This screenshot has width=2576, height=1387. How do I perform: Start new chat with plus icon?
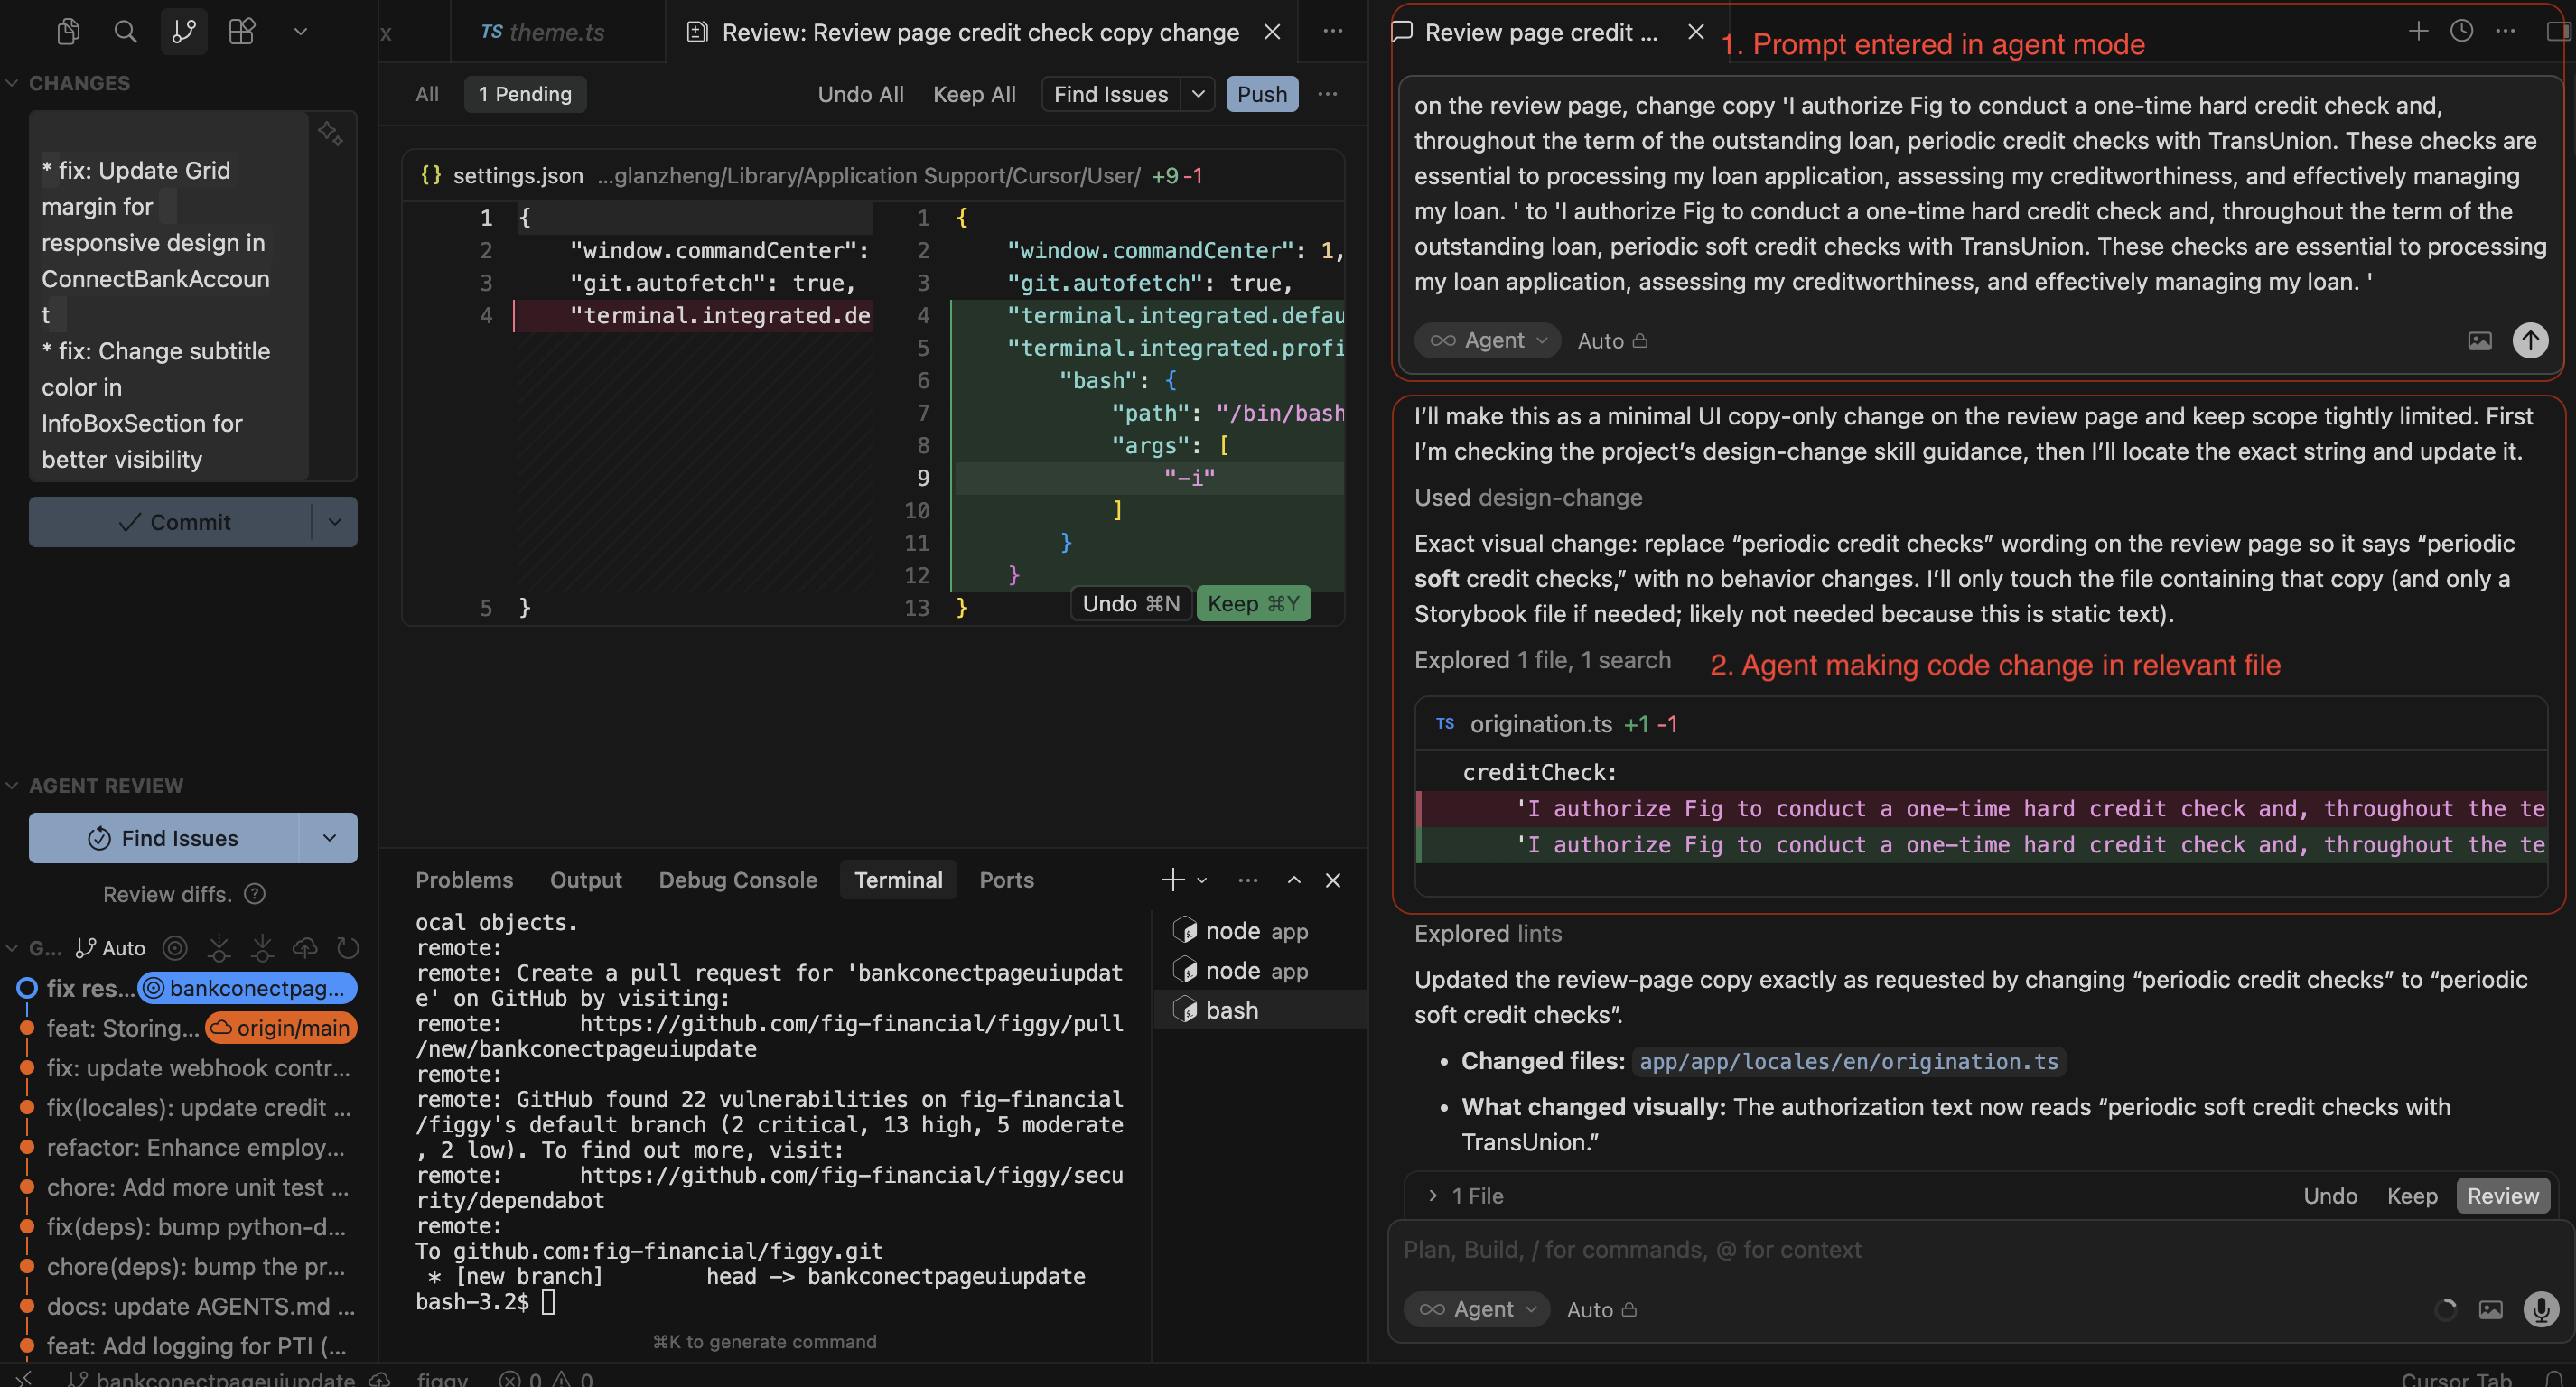point(2418,31)
